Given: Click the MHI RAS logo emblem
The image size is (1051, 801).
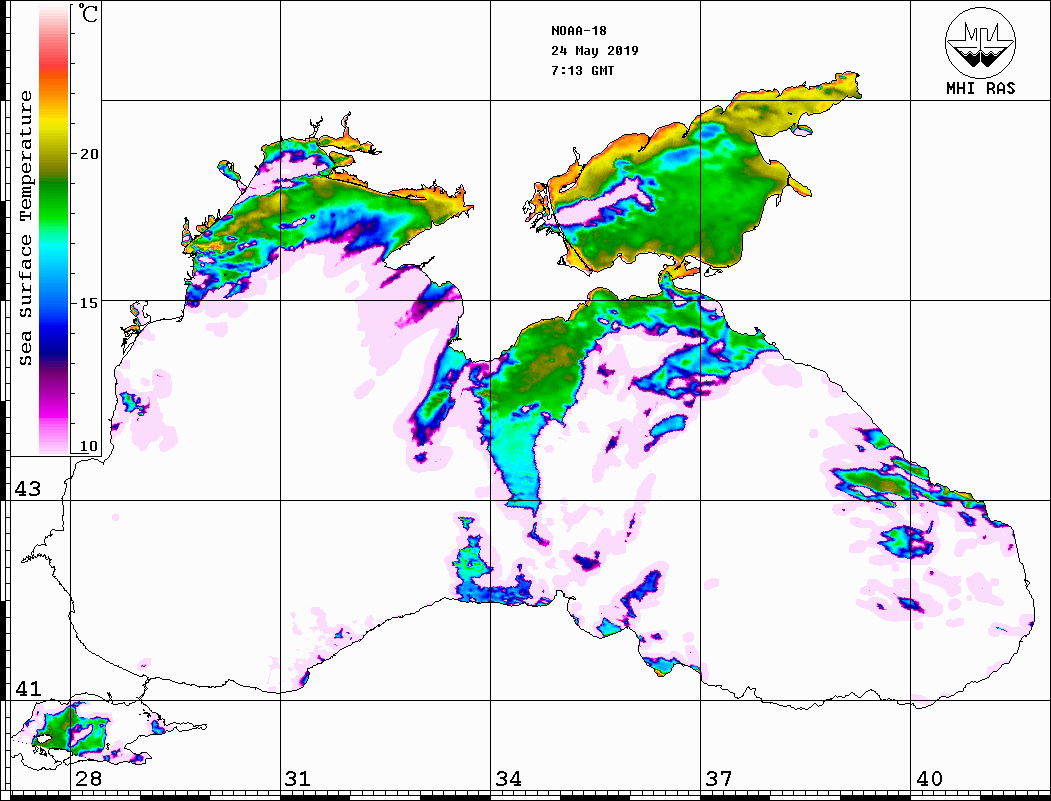Looking at the screenshot, I should point(980,43).
